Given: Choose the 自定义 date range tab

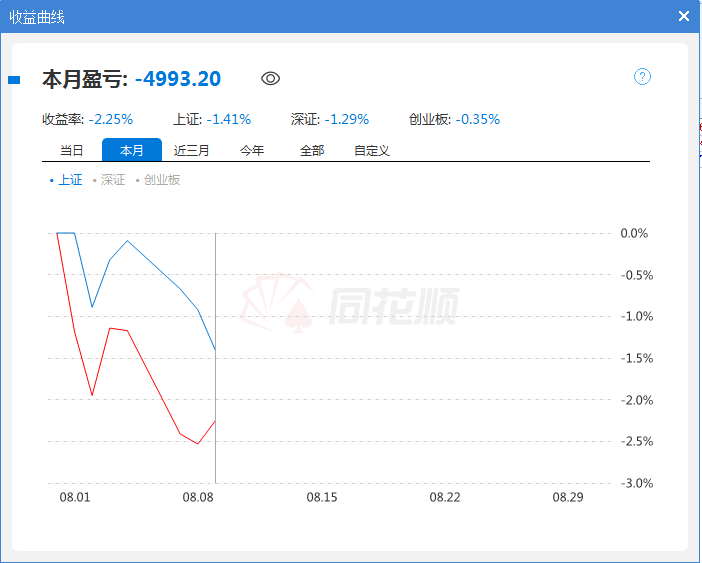Looking at the screenshot, I should (372, 151).
